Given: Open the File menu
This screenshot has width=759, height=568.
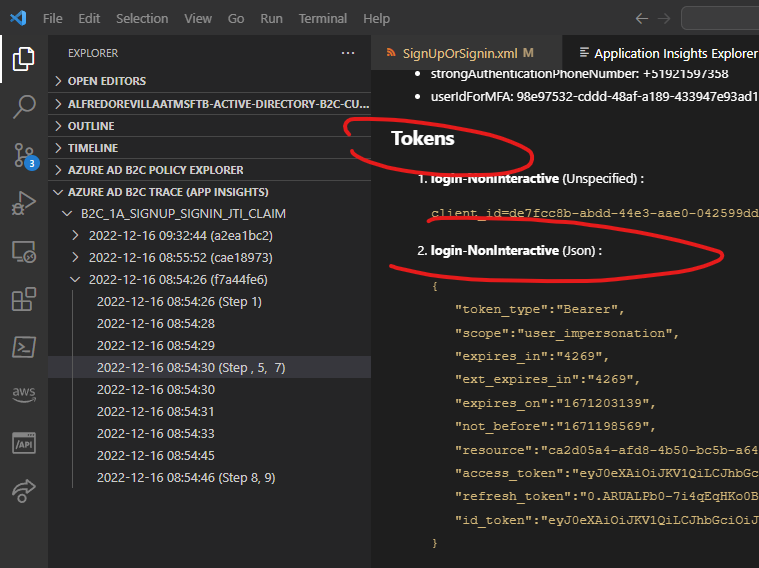Looking at the screenshot, I should (52, 18).
